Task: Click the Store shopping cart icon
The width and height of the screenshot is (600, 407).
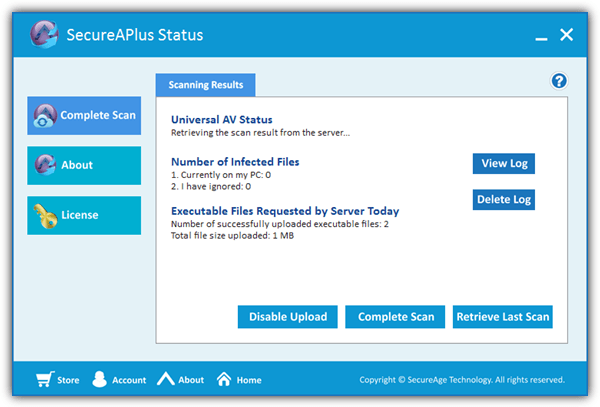Action: point(45,379)
